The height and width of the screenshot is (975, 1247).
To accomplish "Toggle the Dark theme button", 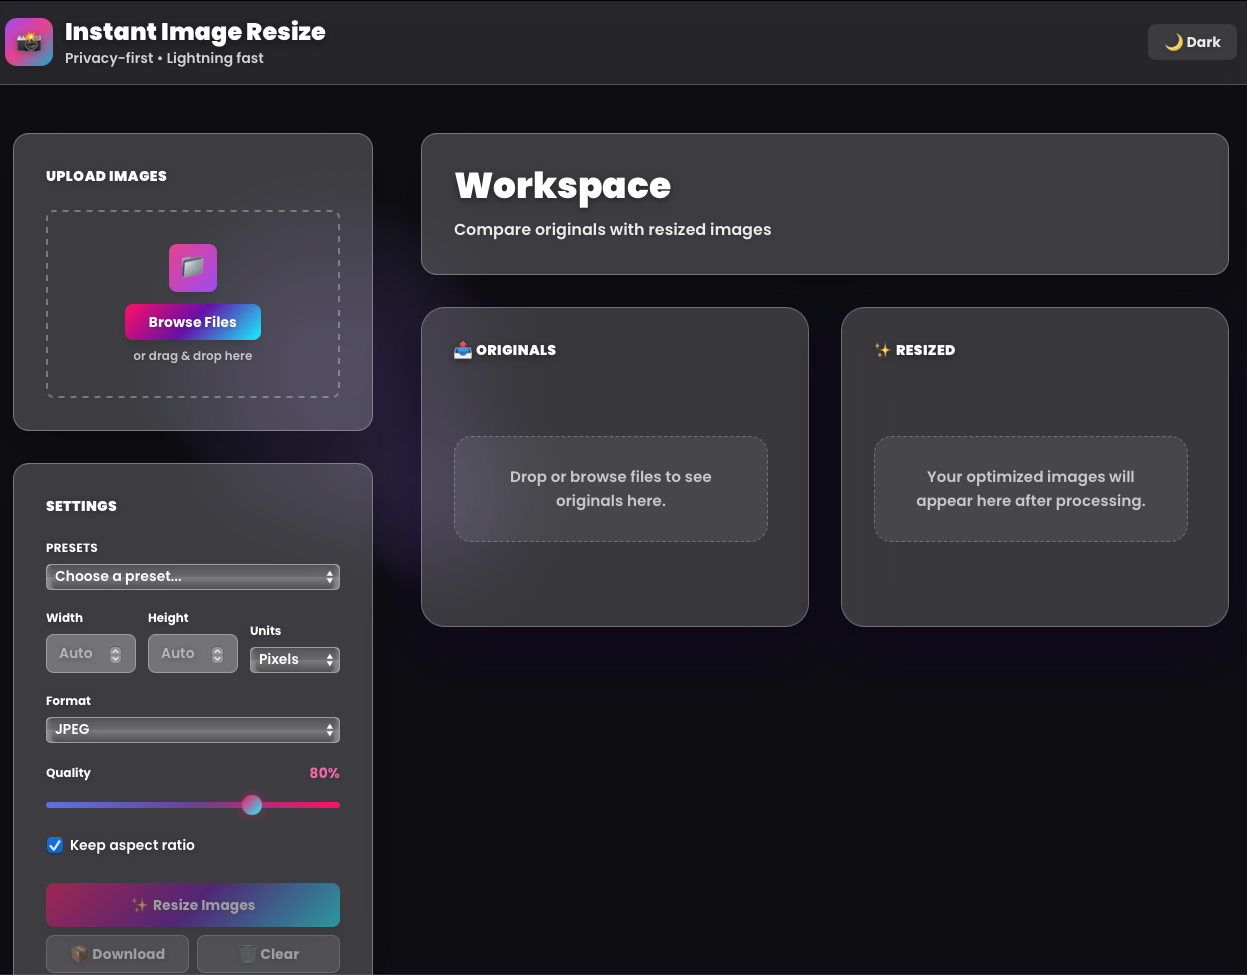I will 1192,42.
